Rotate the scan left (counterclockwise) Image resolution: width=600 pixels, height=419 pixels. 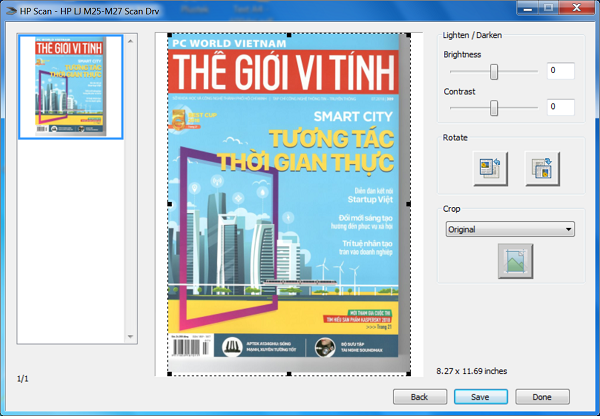click(x=490, y=169)
